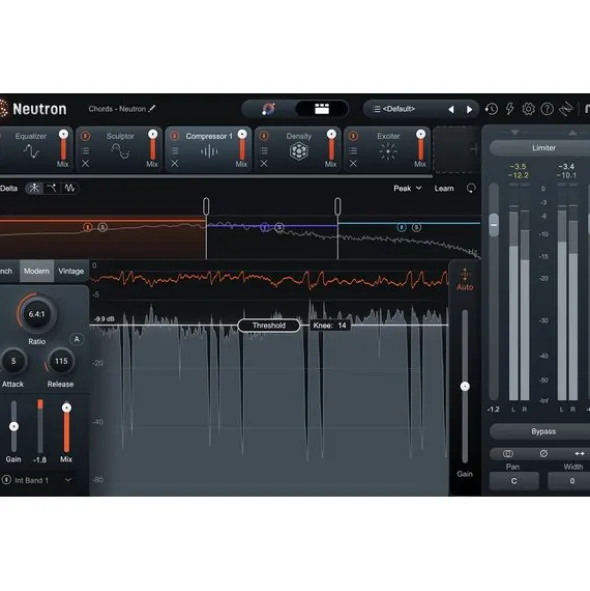The height and width of the screenshot is (591, 590).
Task: Click the Equalizer Mix slider
Action: (63, 146)
